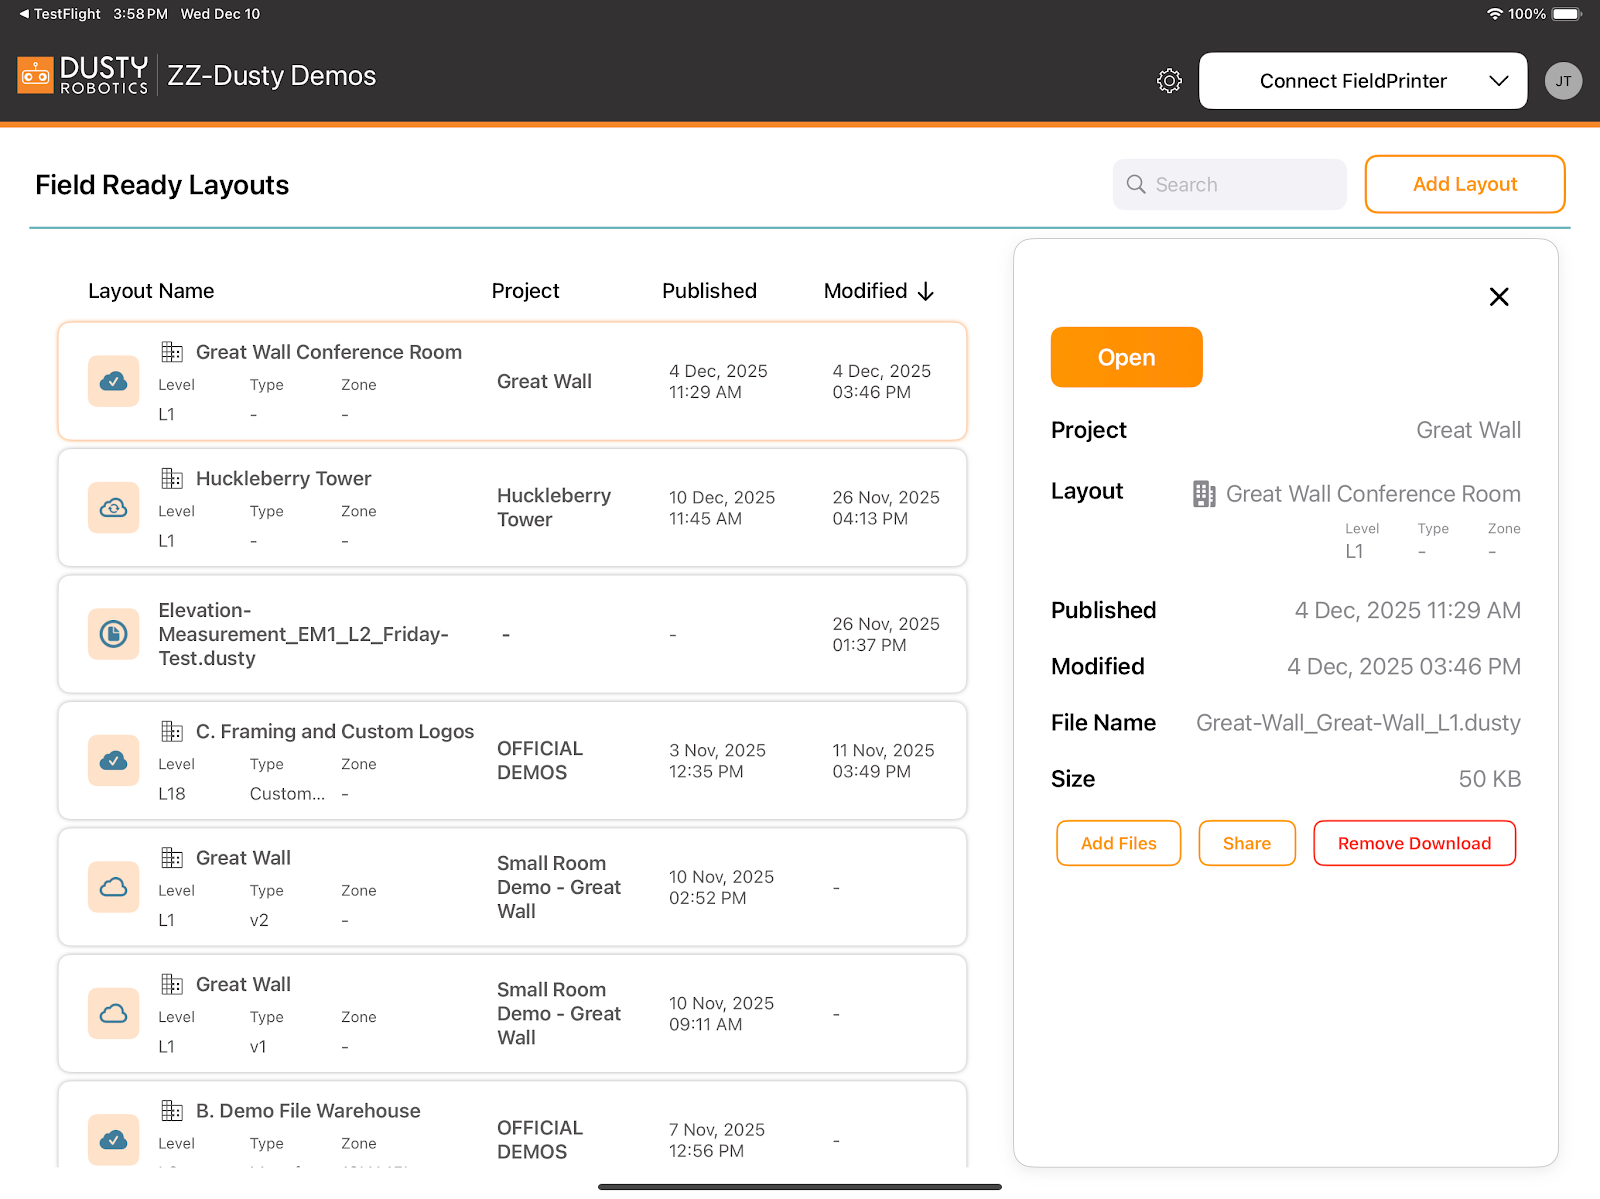Viewport: 1600px width, 1199px height.
Task: Click the 50 KB size value
Action: click(x=1489, y=779)
